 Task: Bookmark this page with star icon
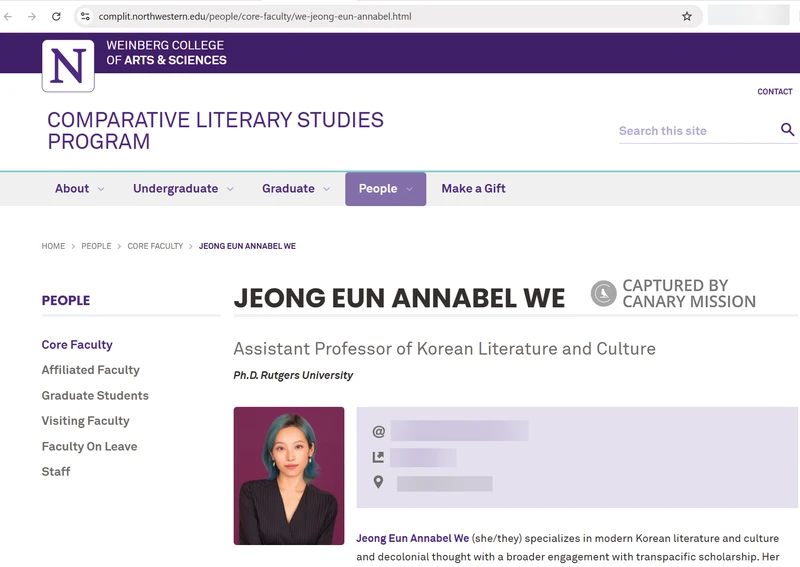(x=687, y=17)
